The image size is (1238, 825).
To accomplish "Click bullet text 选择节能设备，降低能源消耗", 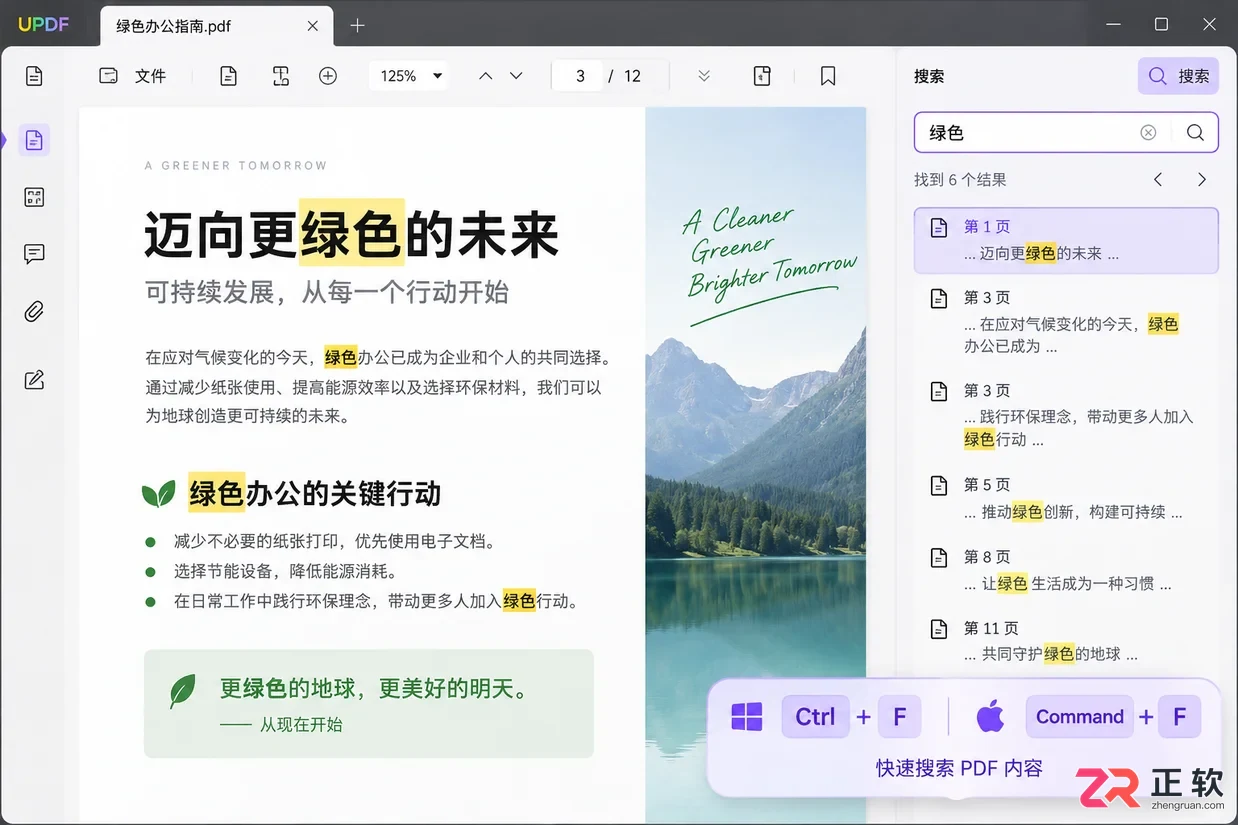I will point(286,571).
